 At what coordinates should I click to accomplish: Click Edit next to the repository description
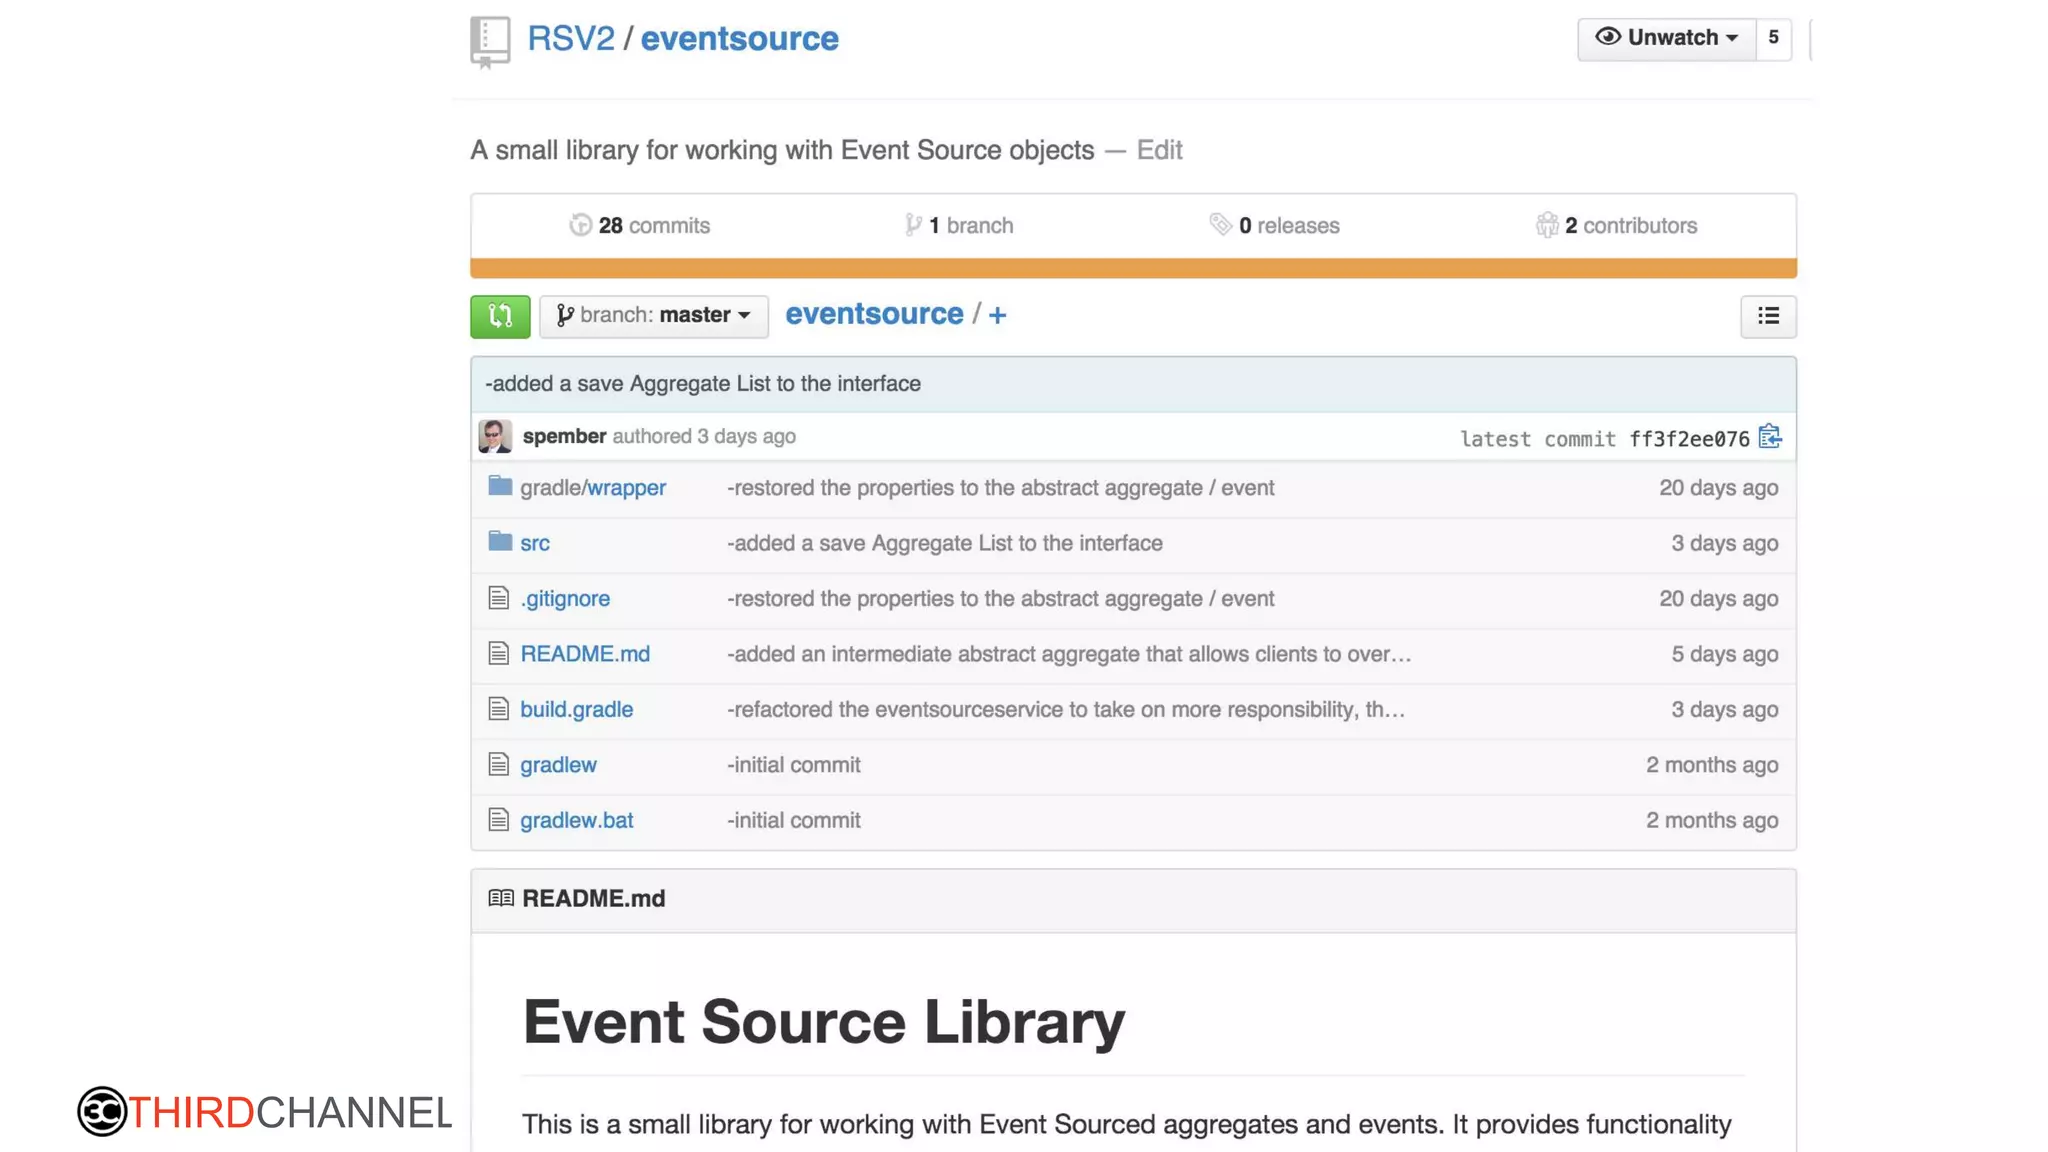click(1159, 150)
